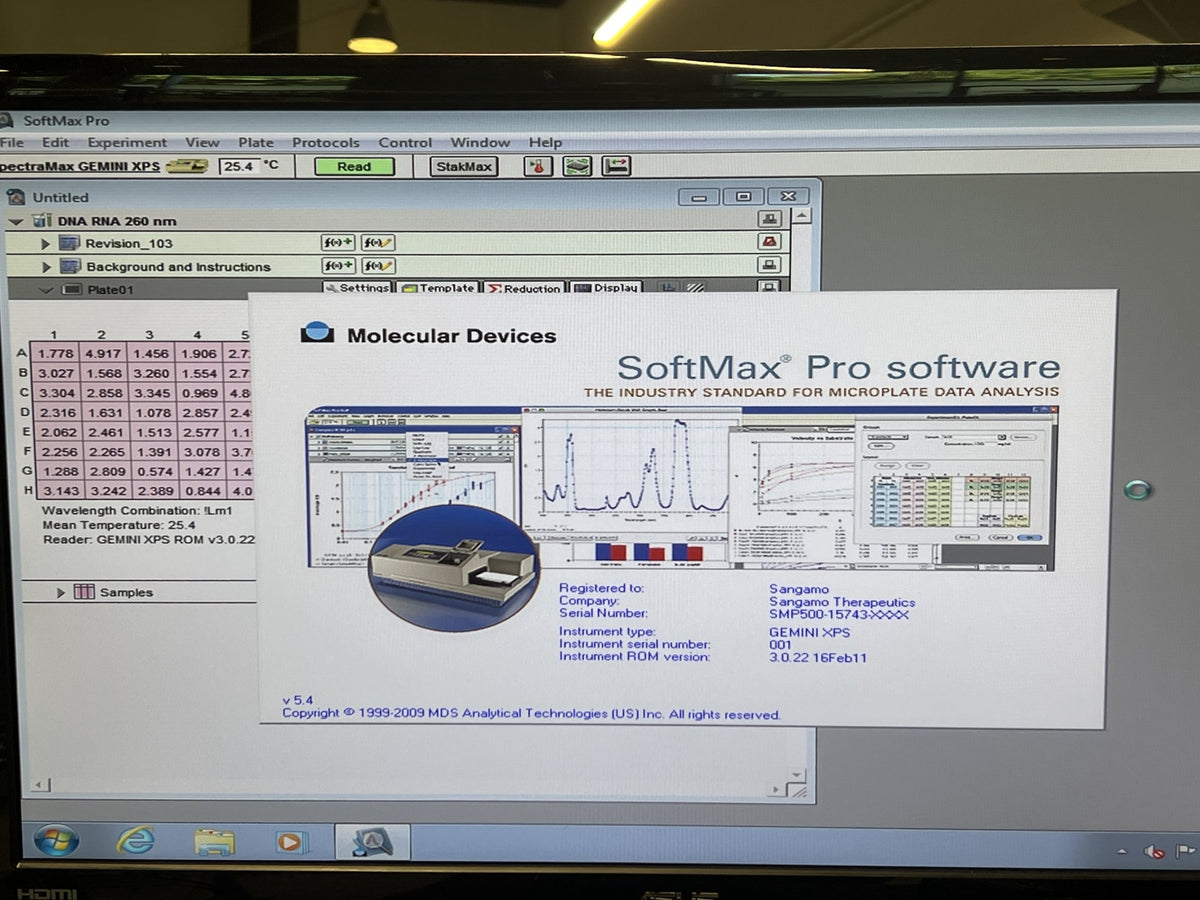1200x900 pixels.
Task: Click the plate shake toolbar icon
Action: coord(577,166)
